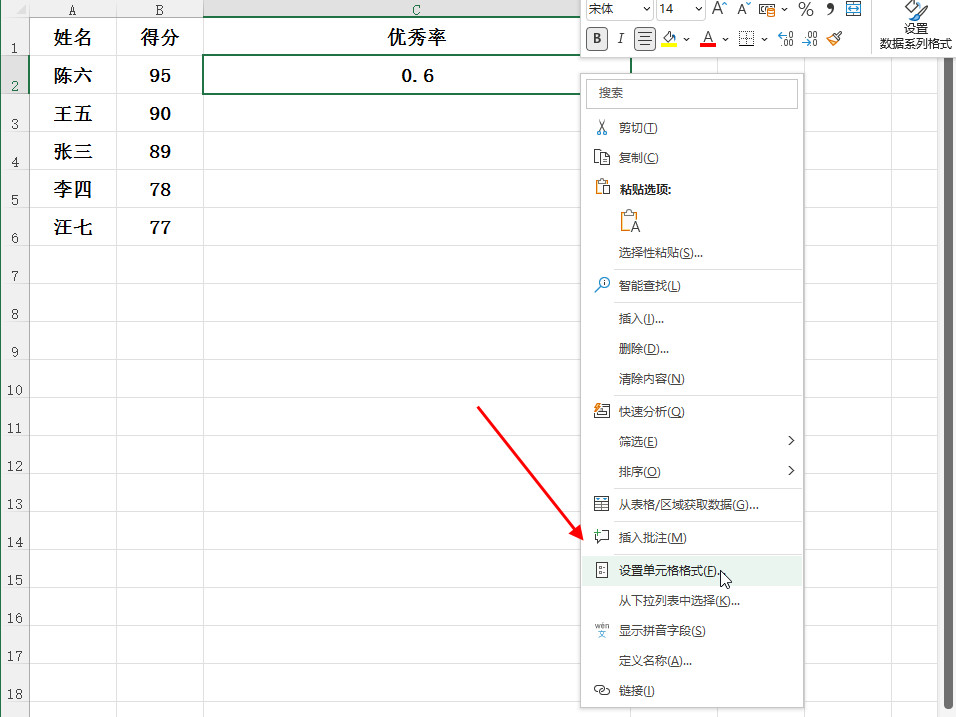The image size is (956, 717).
Task: Open font color dropdown arrow
Action: [726, 40]
